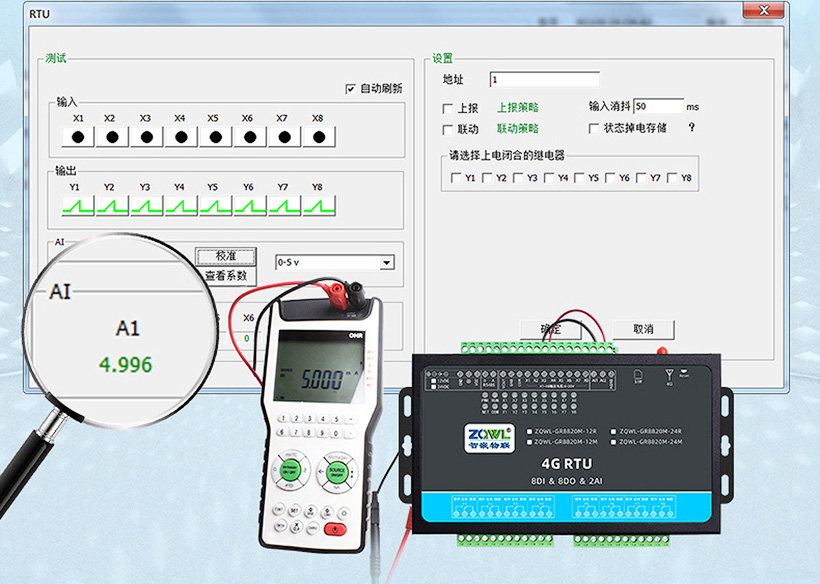
Task: Check the 状态掉电存储 option
Action: tap(595, 128)
